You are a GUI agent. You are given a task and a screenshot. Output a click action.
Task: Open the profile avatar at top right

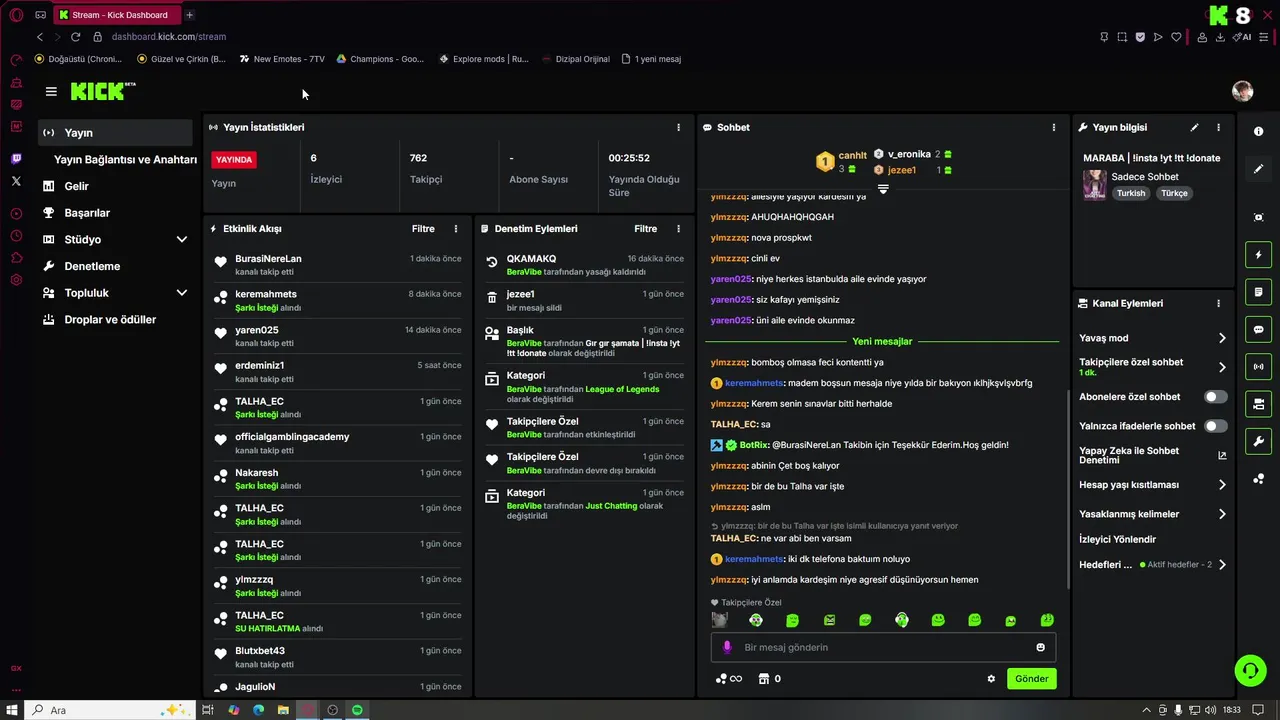1242,91
